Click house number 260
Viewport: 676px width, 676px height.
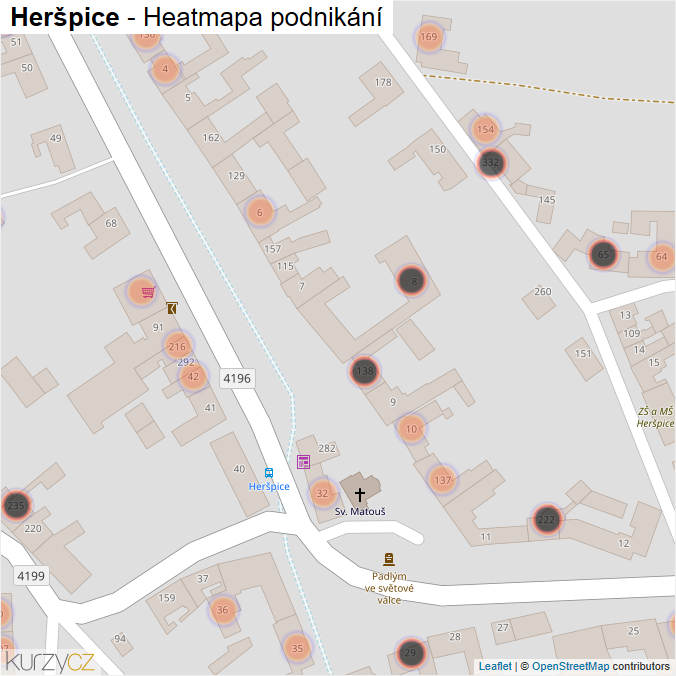(x=543, y=291)
